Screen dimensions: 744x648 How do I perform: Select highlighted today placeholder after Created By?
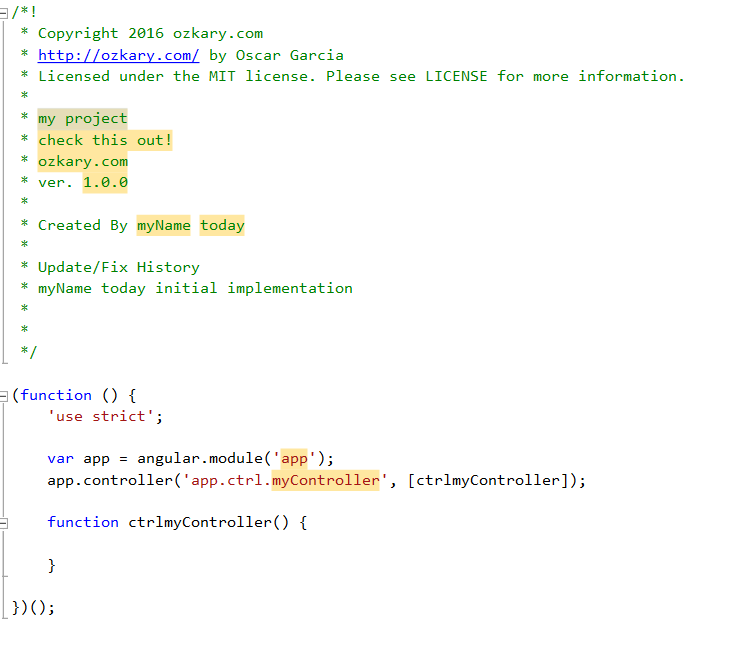click(x=222, y=225)
